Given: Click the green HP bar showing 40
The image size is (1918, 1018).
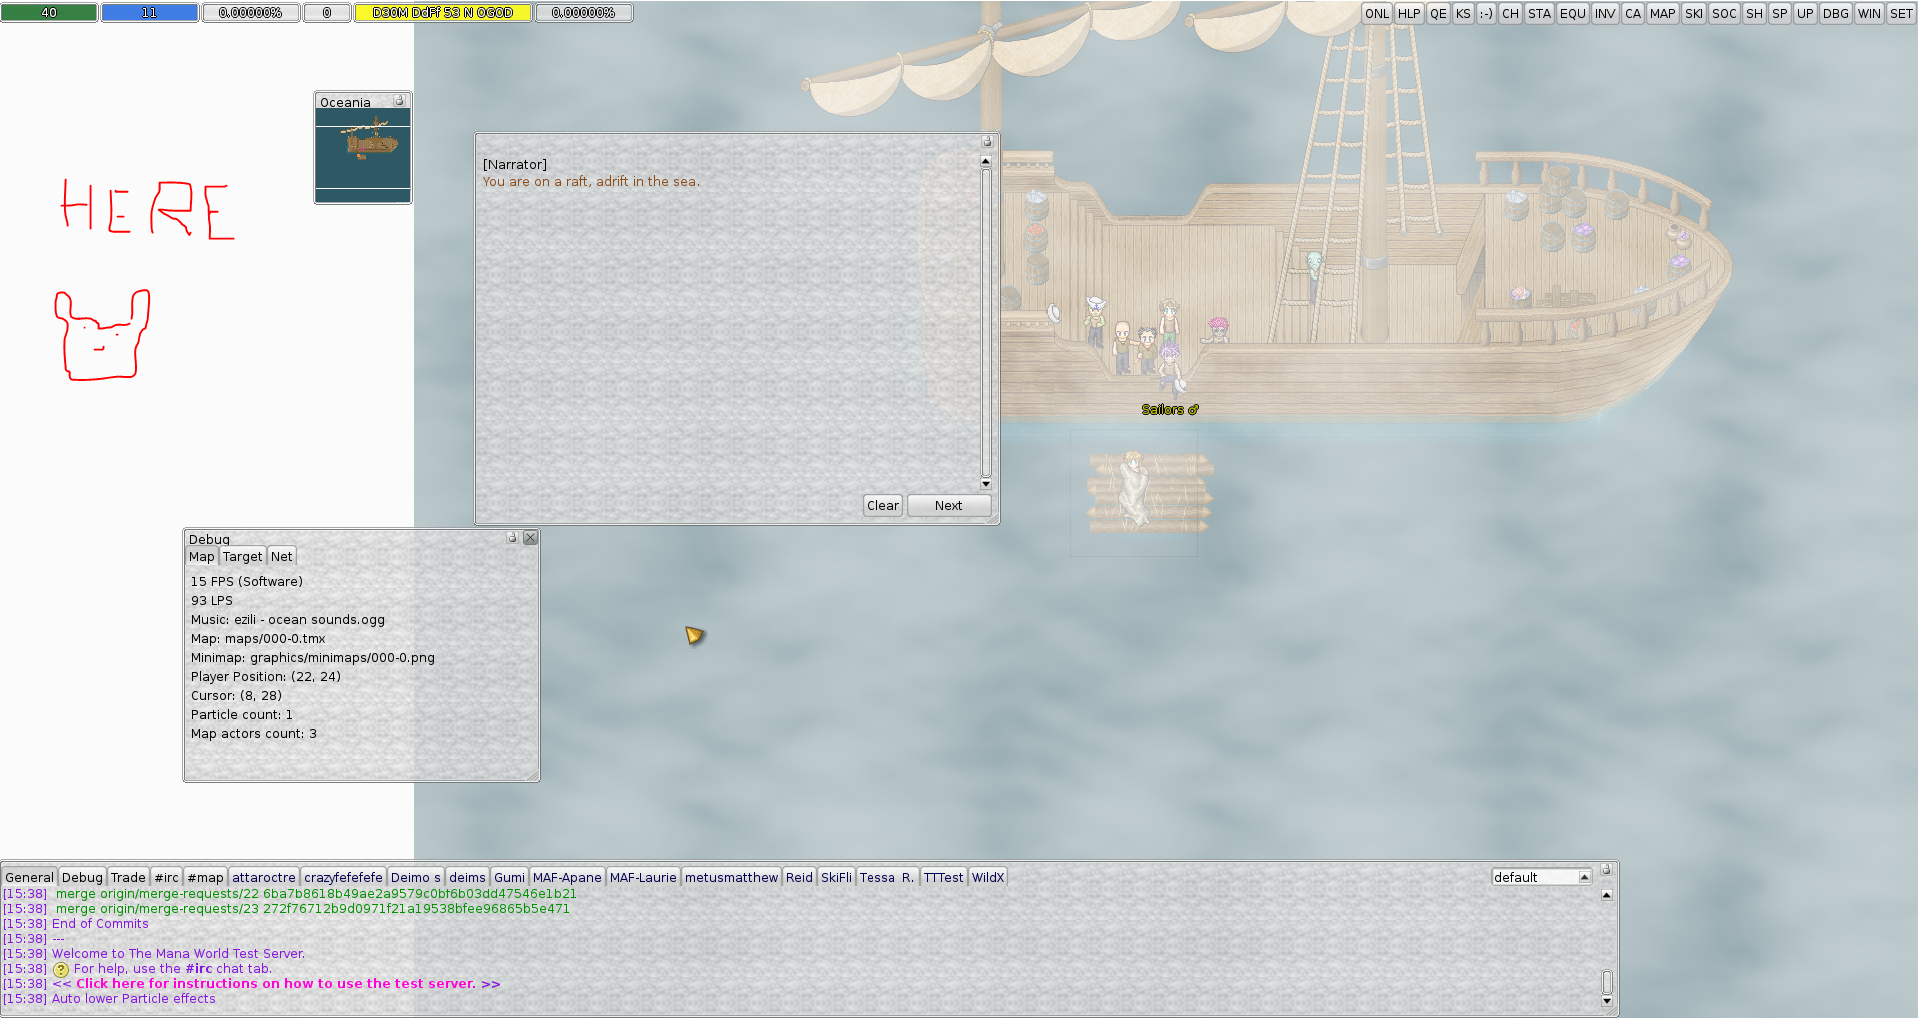Looking at the screenshot, I should [49, 13].
